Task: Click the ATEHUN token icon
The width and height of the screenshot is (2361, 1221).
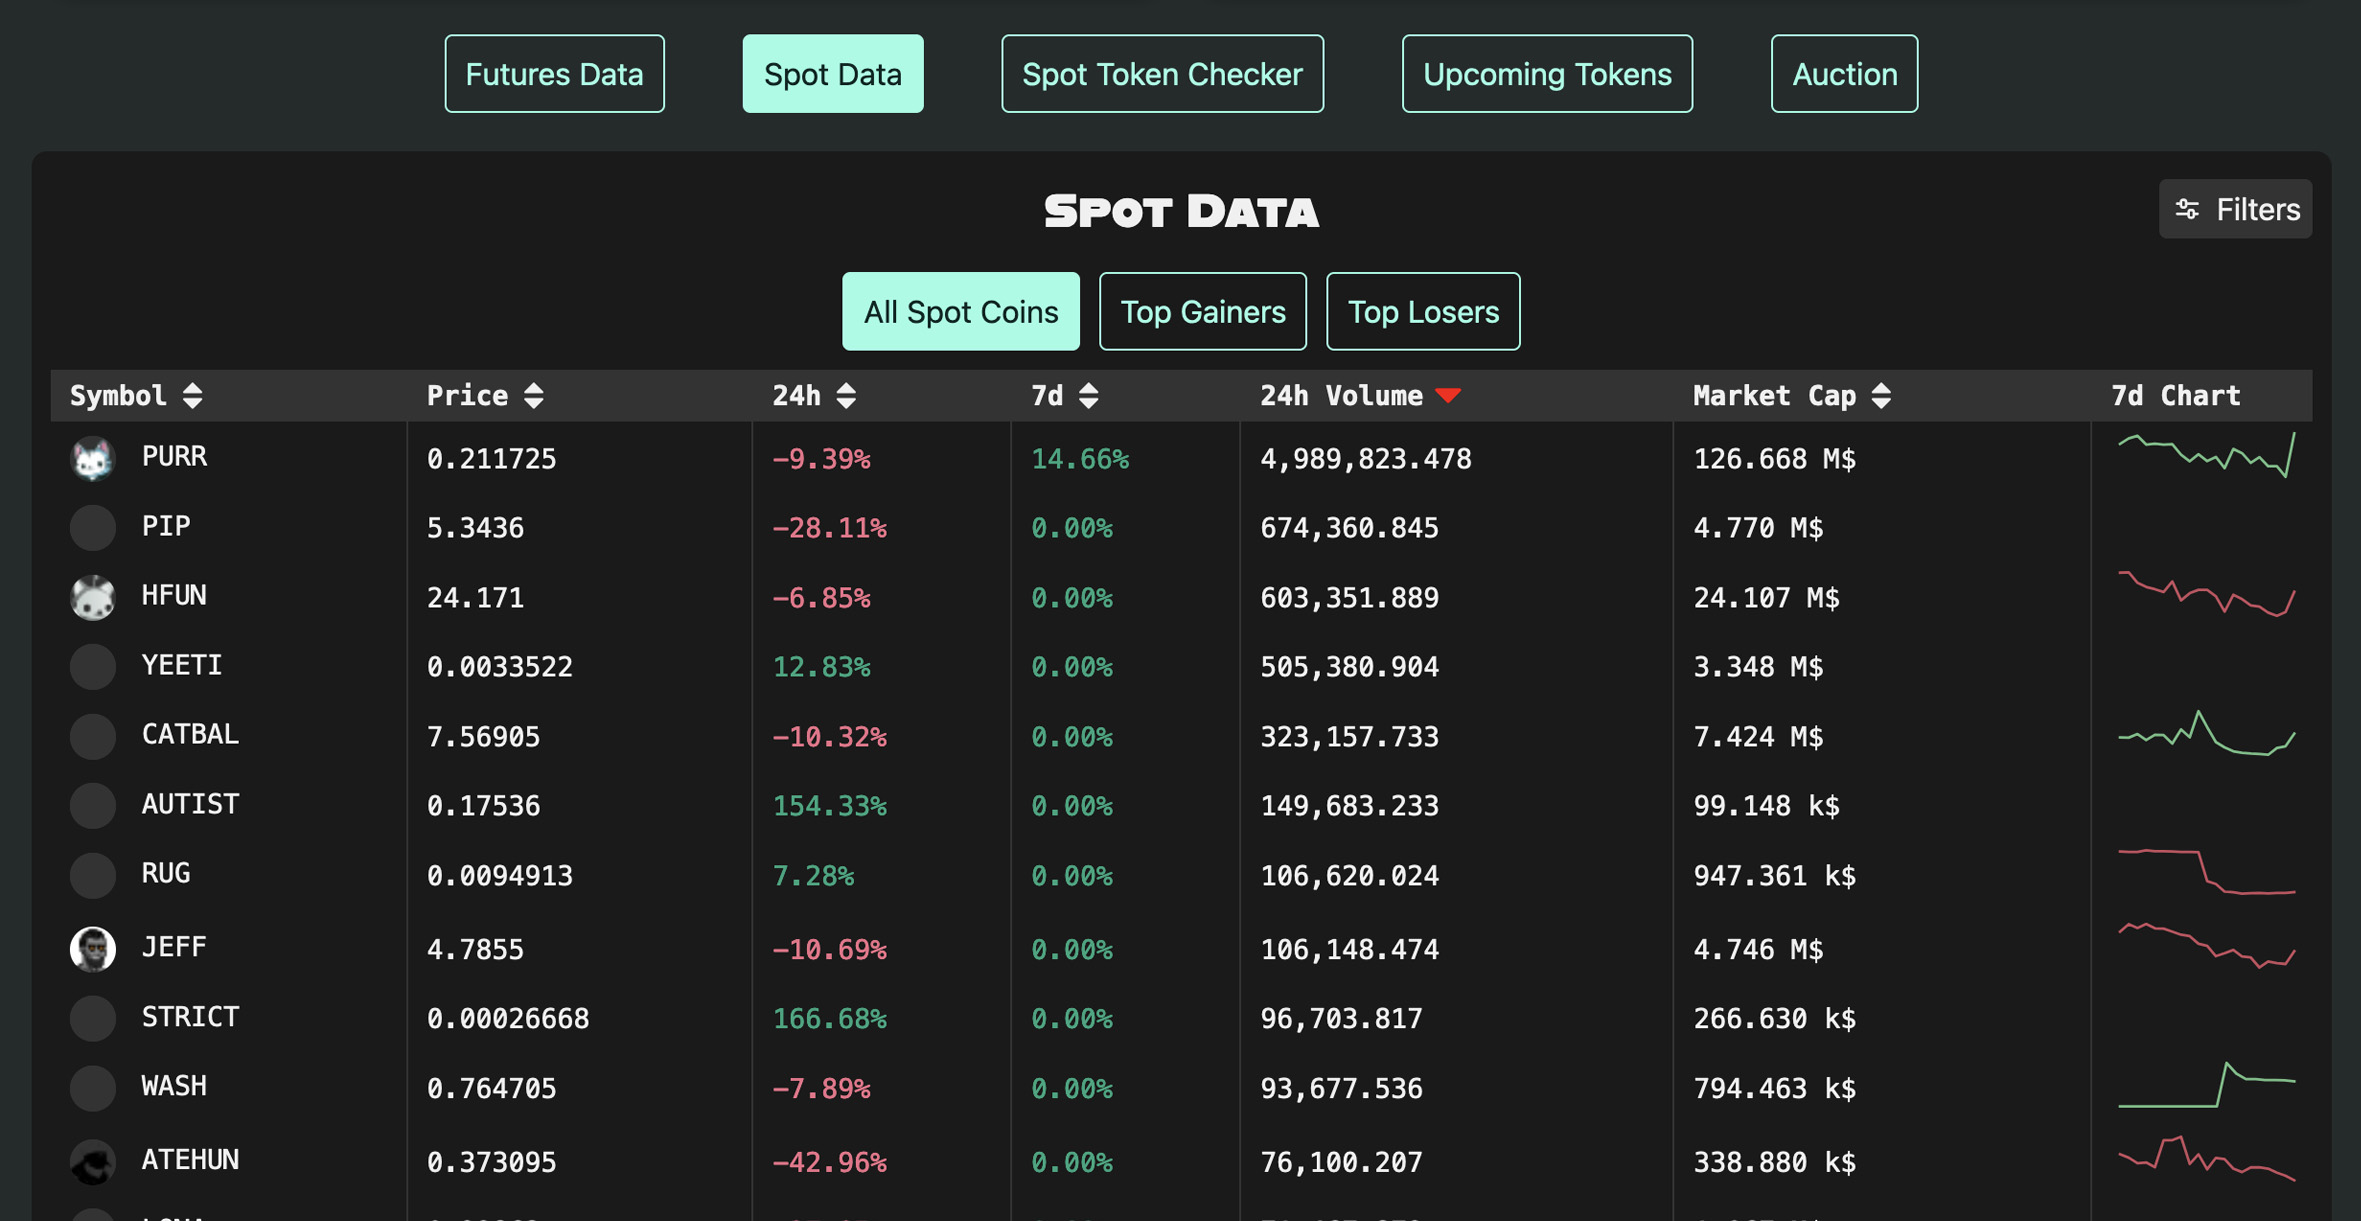Action: coord(92,1162)
